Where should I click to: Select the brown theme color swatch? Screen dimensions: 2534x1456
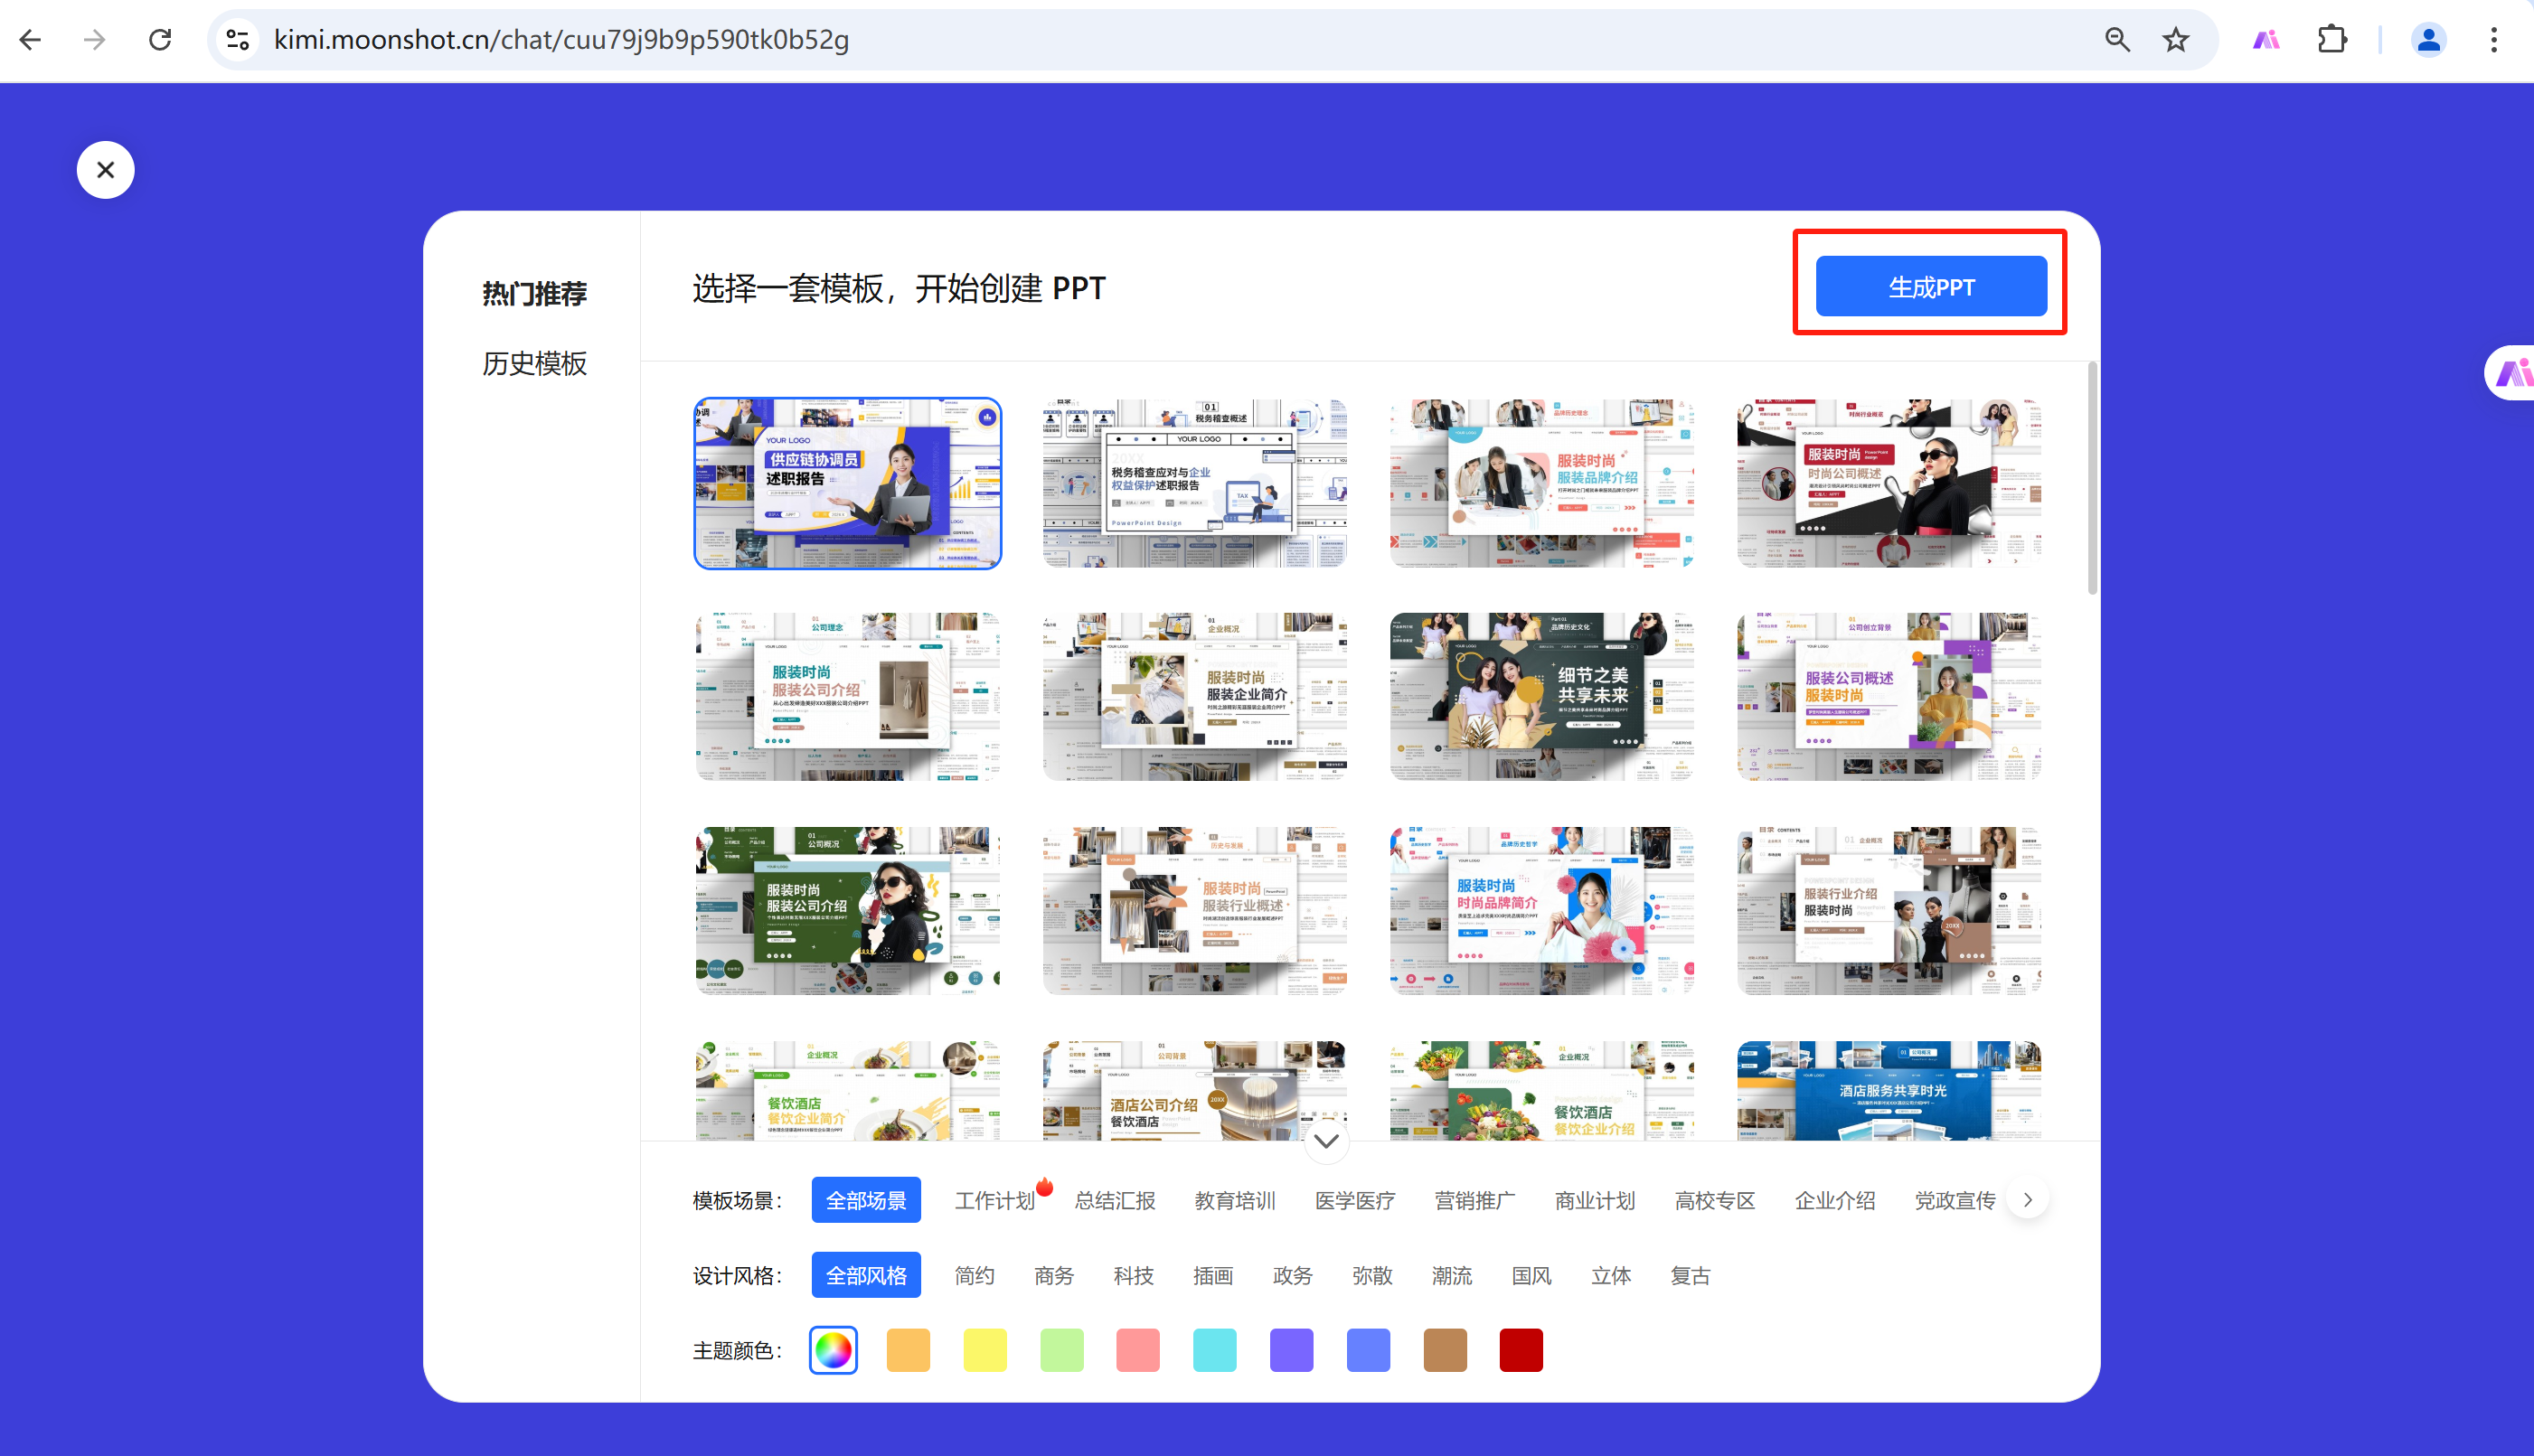click(x=1445, y=1350)
